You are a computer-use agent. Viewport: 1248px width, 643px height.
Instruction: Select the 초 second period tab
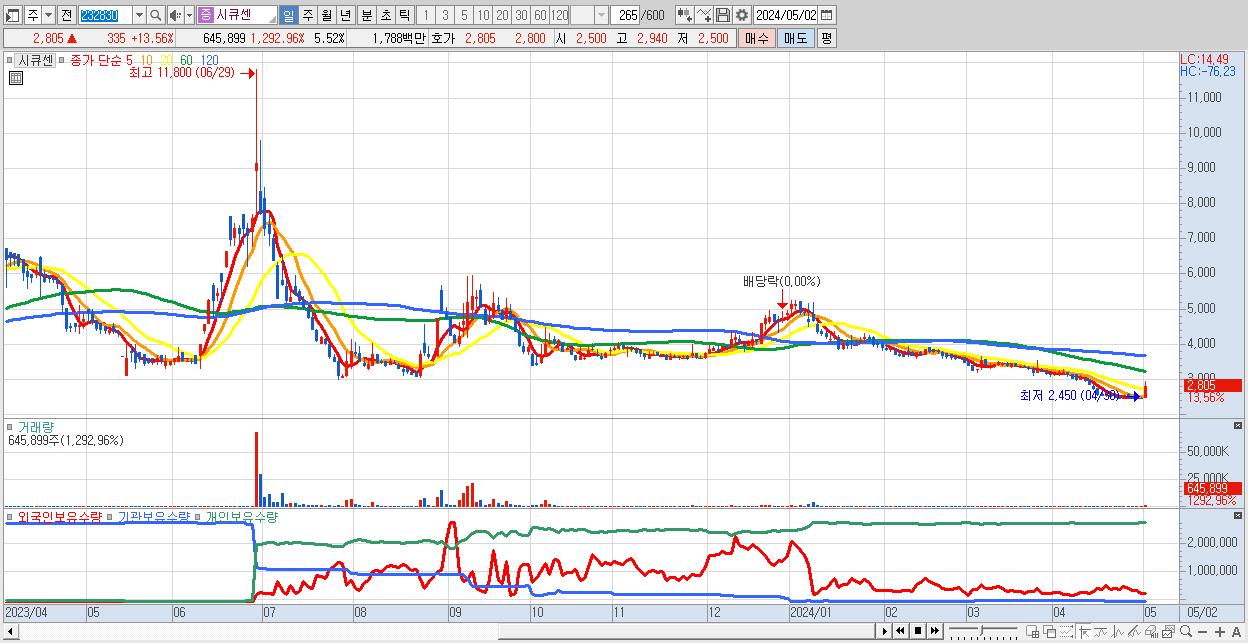point(385,15)
